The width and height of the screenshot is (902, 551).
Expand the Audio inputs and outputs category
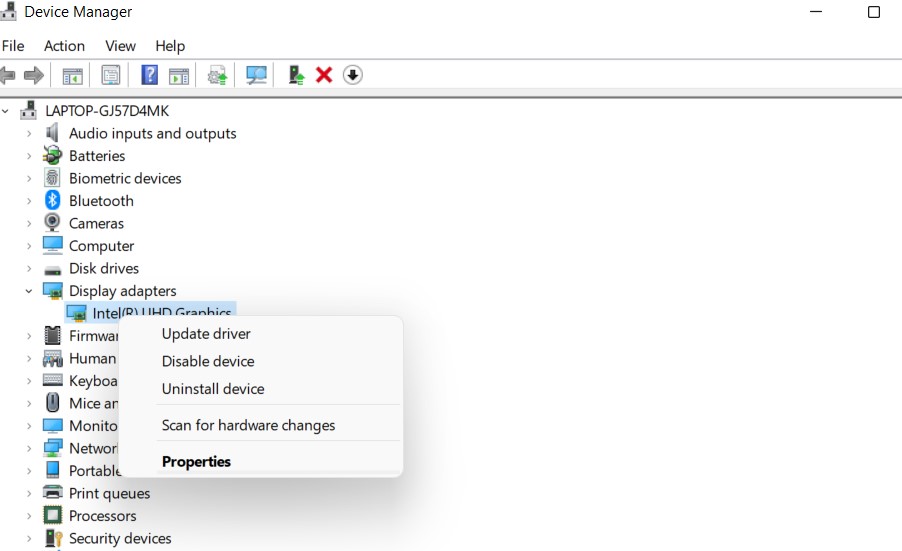[x=29, y=134]
